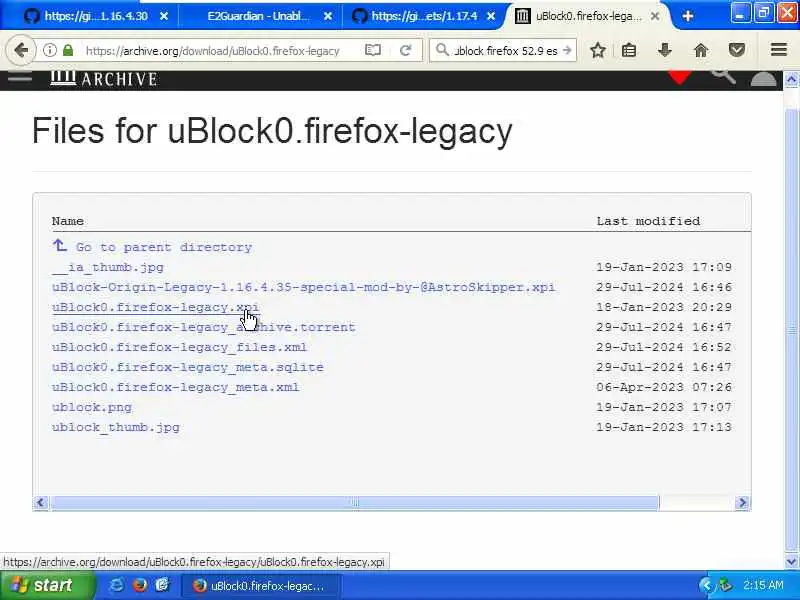800x600 pixels.
Task: Submit search with the arrow button
Action: point(567,50)
